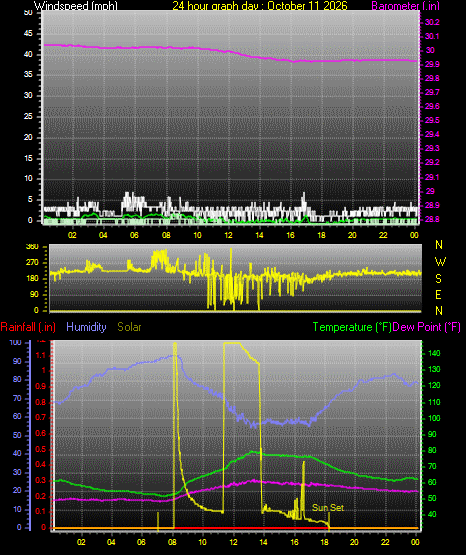
Task: Click the Temperature (°F) legend label
Action: (352, 327)
